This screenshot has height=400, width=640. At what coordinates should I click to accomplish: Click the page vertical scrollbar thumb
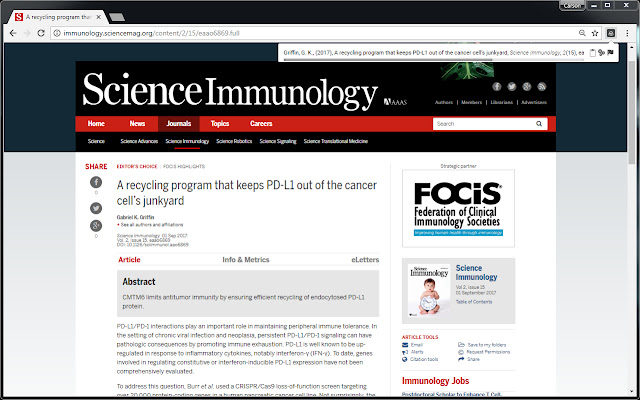coord(632,112)
